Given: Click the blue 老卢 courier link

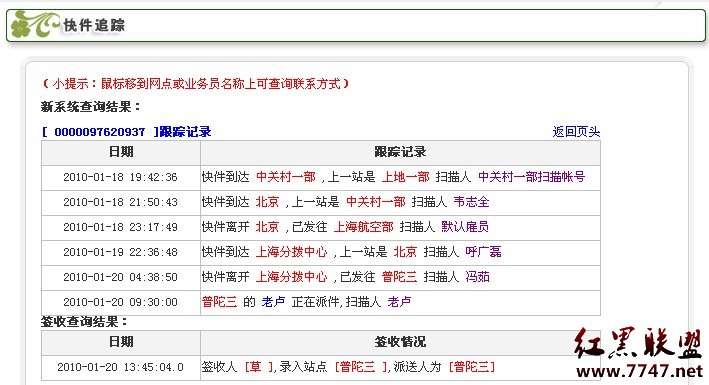Looking at the screenshot, I should click(274, 302).
